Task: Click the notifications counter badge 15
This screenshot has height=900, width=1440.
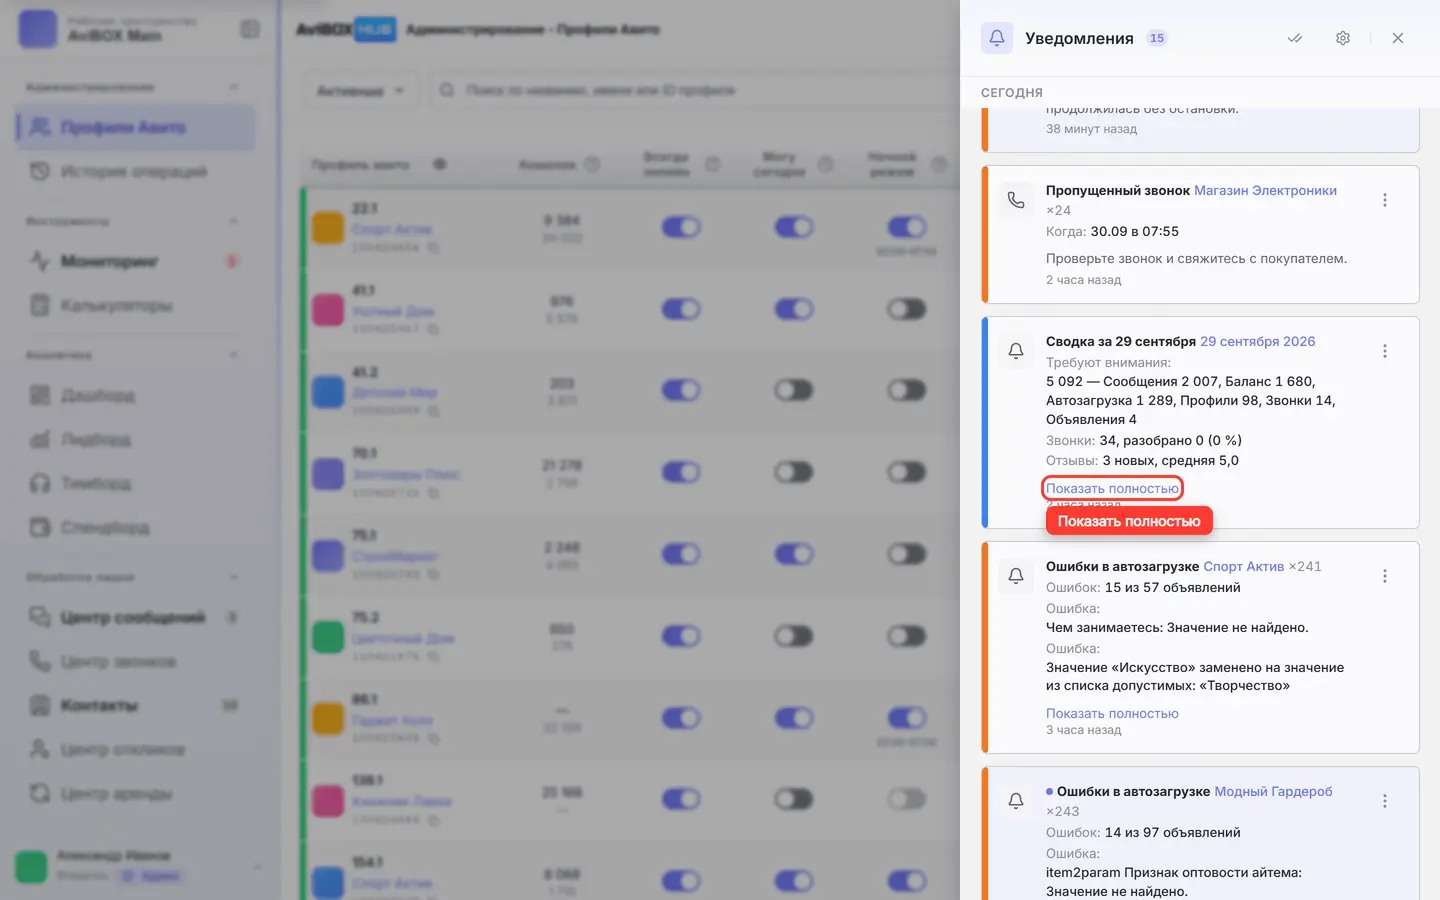Action: tap(1157, 38)
